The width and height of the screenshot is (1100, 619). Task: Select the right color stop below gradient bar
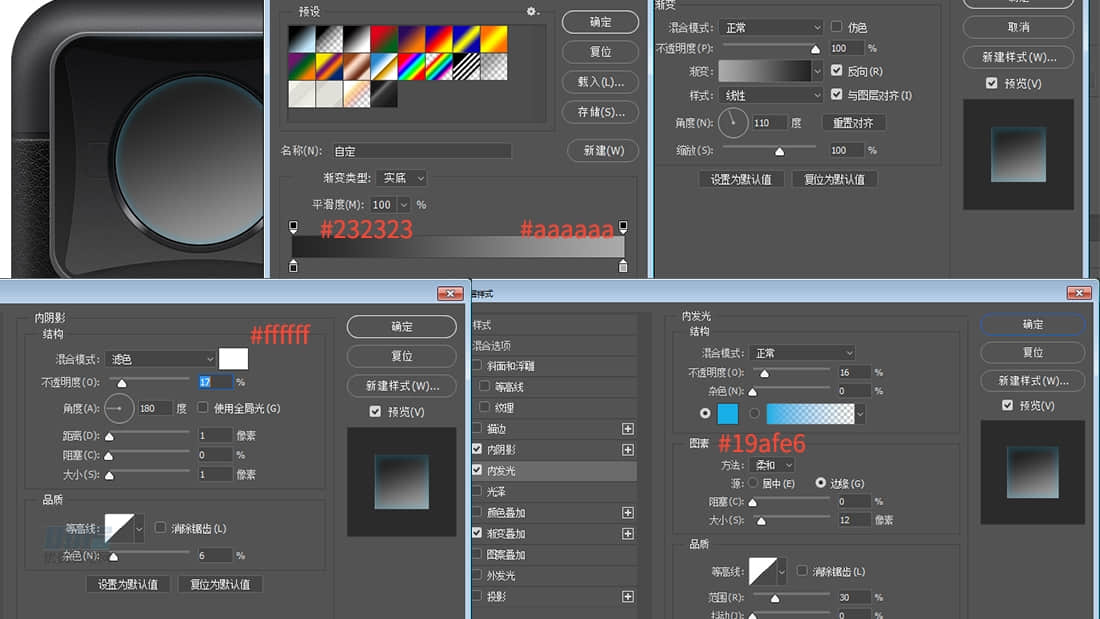point(623,266)
